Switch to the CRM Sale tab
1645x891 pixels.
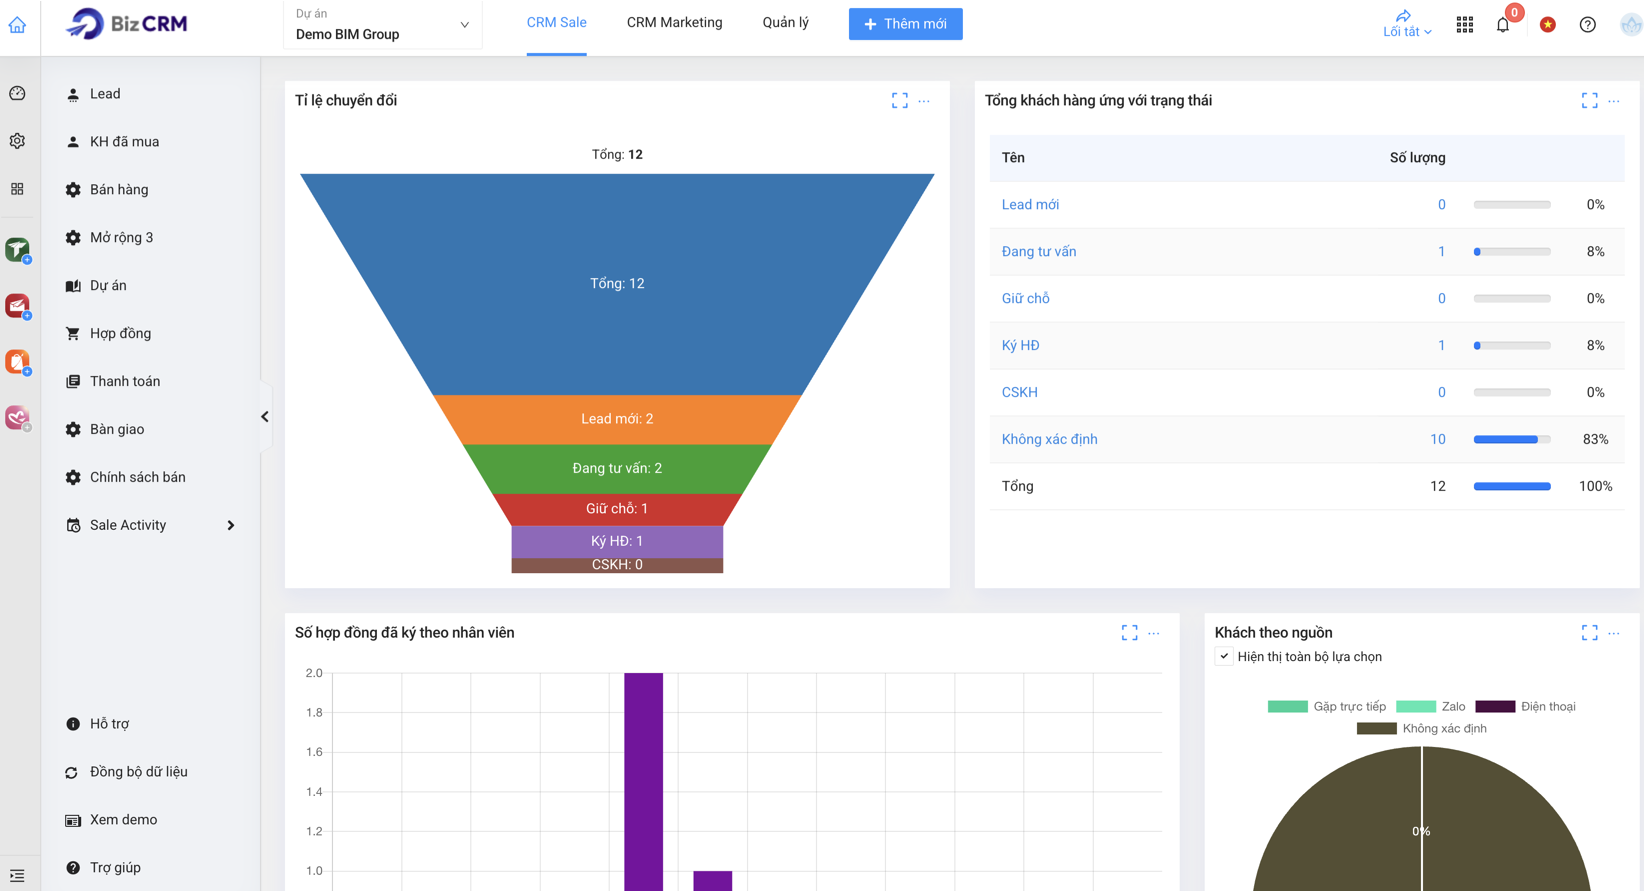pyautogui.click(x=557, y=23)
